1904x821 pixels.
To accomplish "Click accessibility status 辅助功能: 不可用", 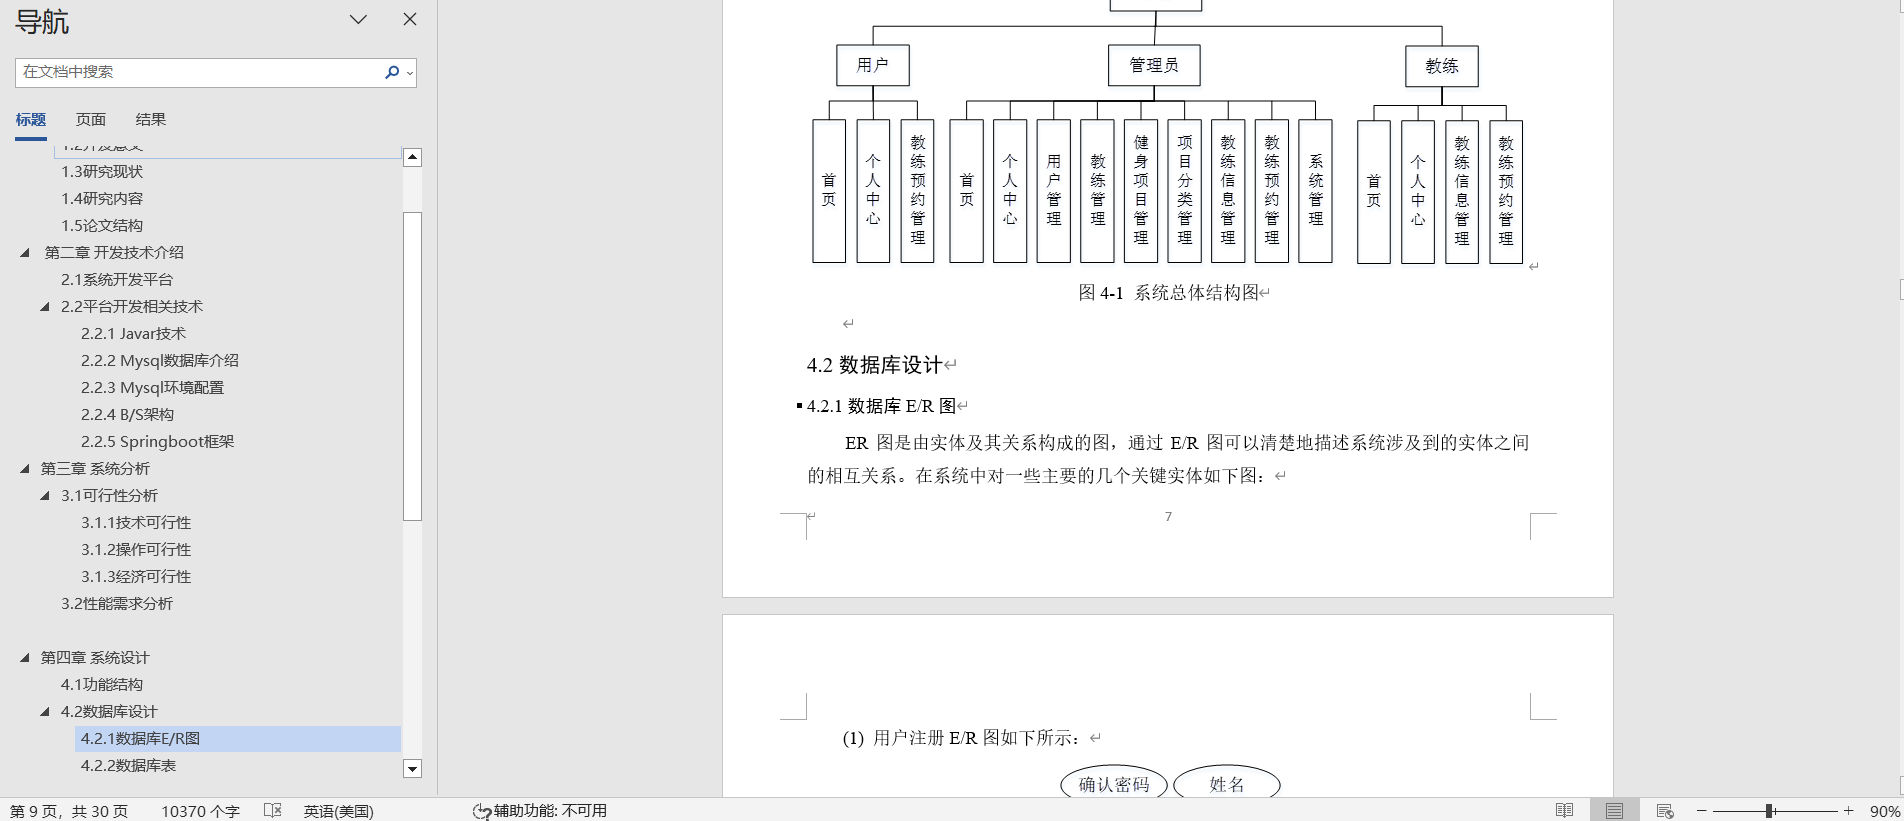I will pyautogui.click(x=540, y=811).
